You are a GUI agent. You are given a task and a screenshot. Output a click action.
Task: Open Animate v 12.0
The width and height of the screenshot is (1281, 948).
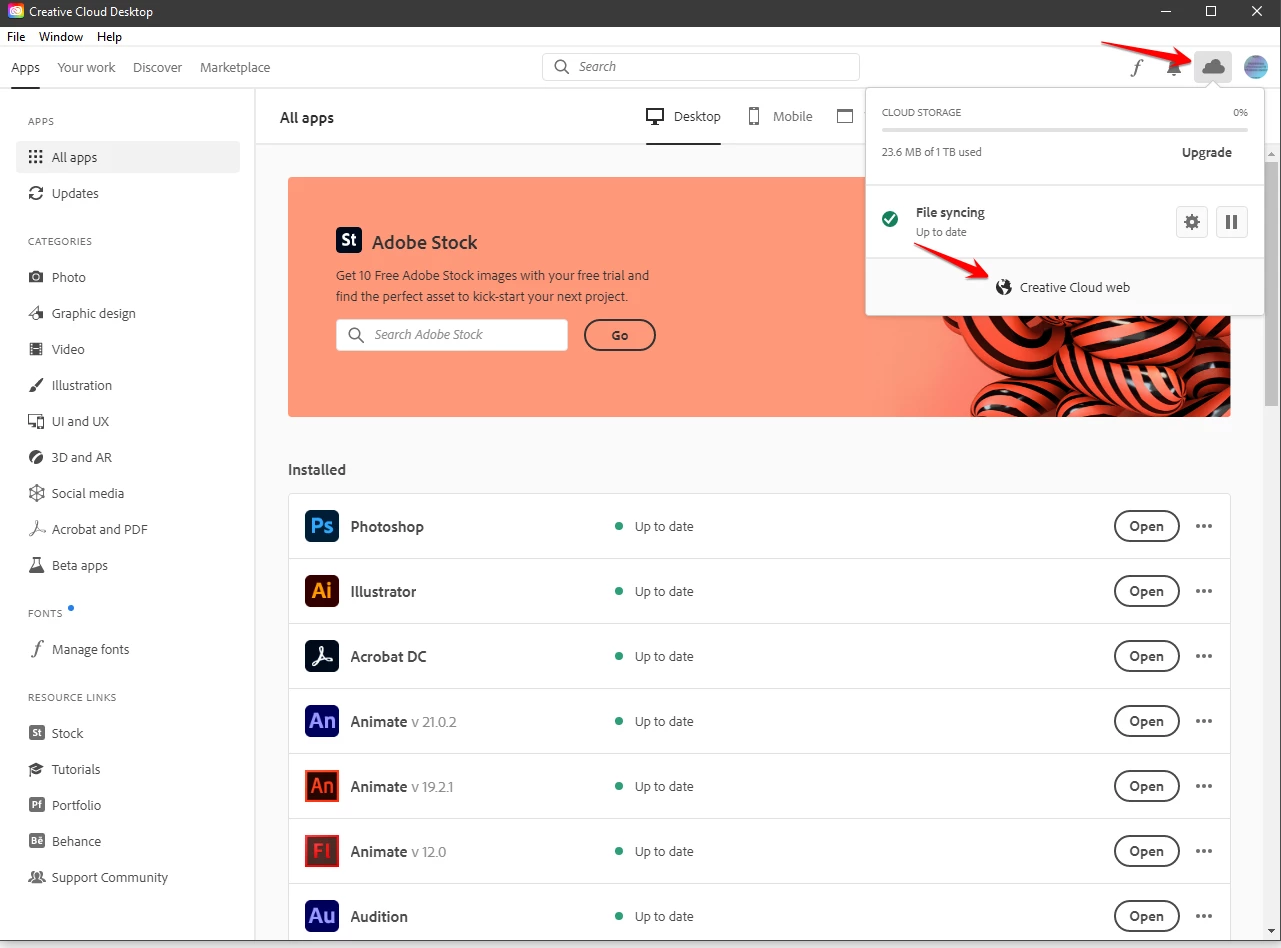[1147, 851]
